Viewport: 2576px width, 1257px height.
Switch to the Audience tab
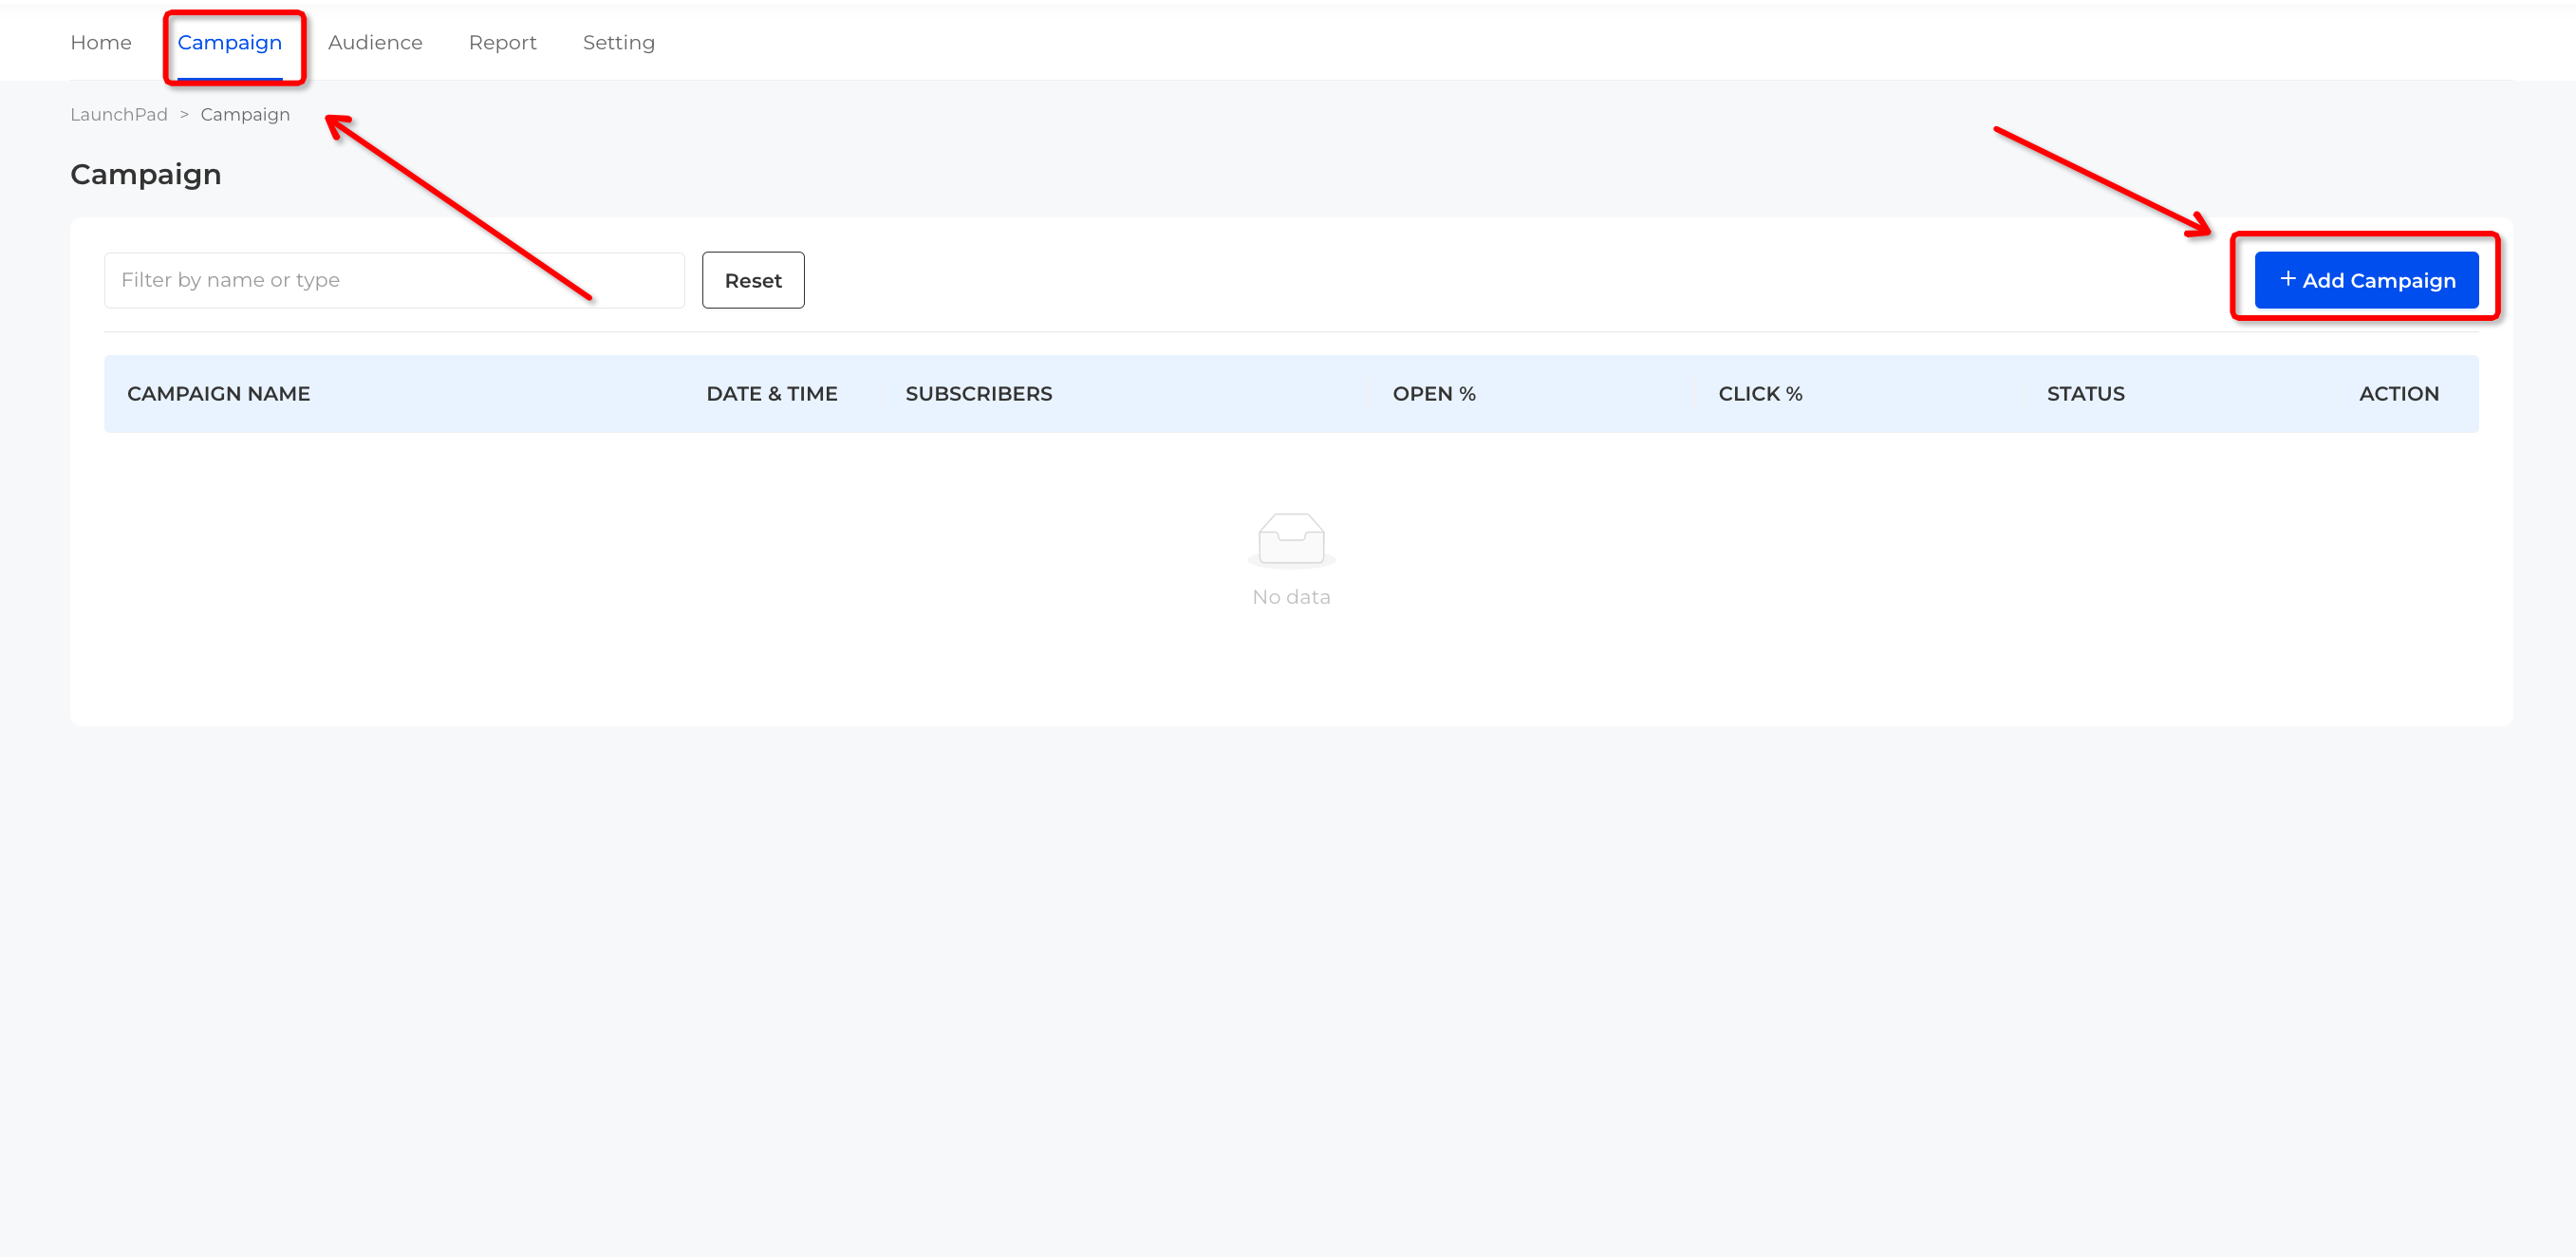[x=375, y=43]
